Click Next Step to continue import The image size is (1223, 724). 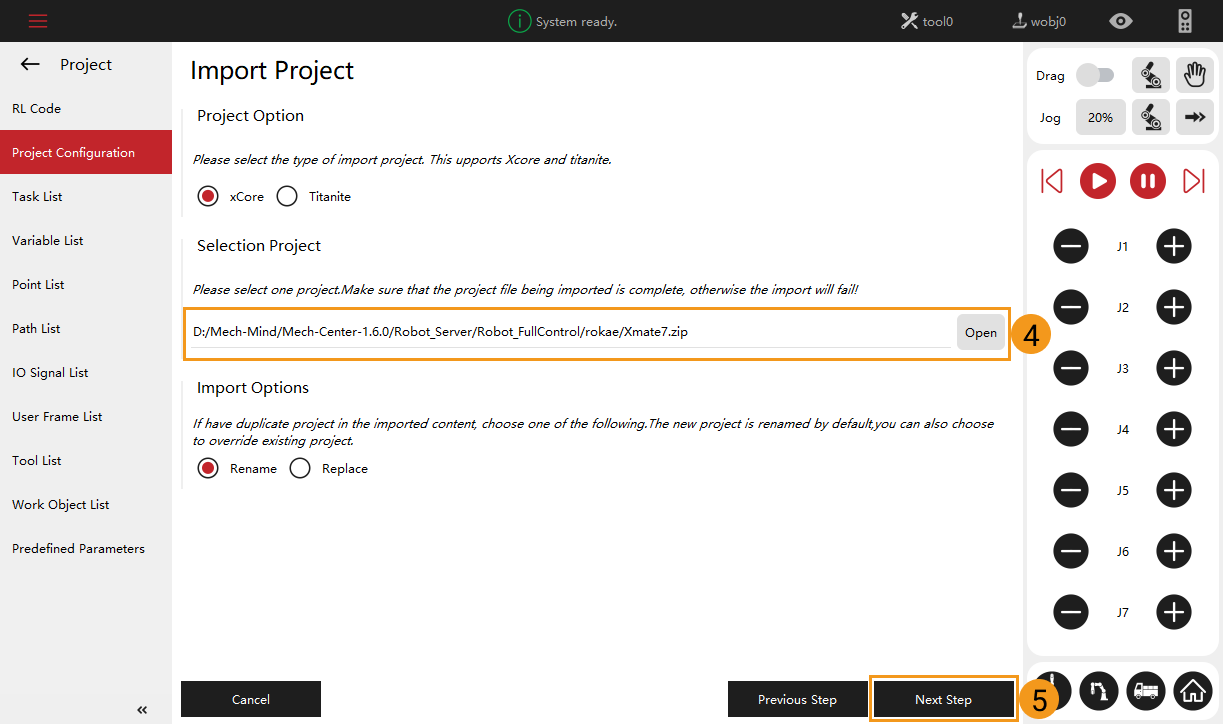click(x=942, y=699)
